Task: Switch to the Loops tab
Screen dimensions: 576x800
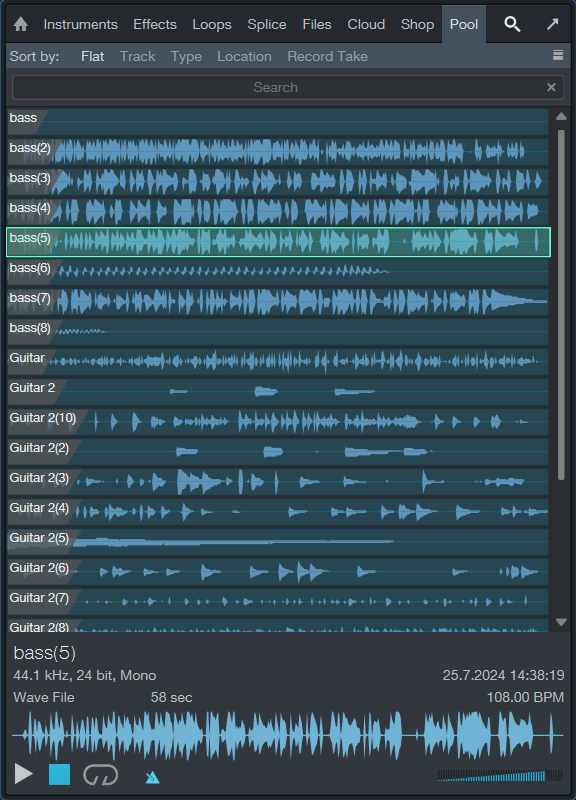Action: [x=212, y=24]
